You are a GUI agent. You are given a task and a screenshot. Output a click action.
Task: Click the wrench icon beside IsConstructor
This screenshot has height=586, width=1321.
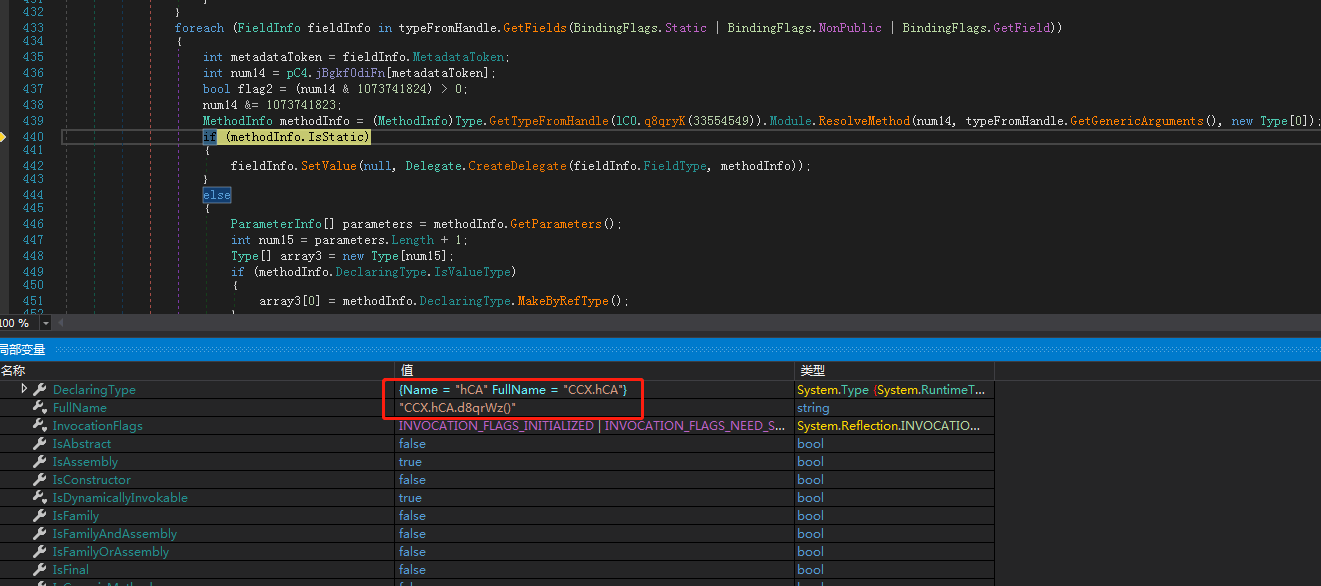[x=40, y=479]
